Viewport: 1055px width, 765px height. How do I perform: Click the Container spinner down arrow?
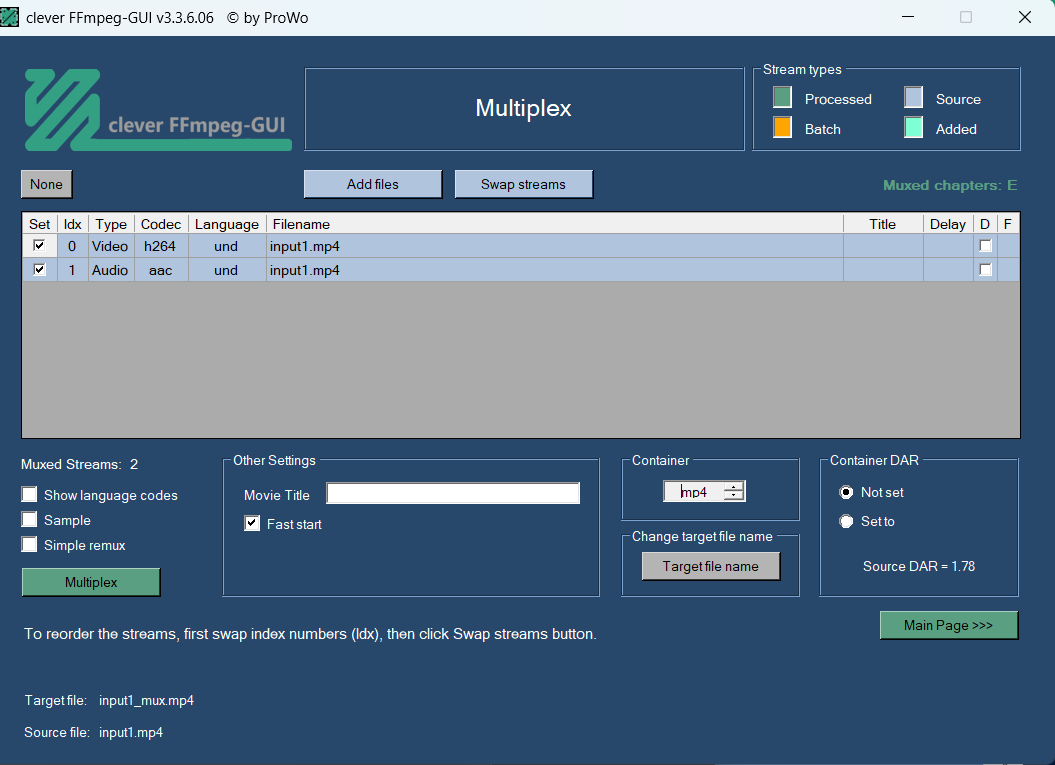click(x=734, y=497)
